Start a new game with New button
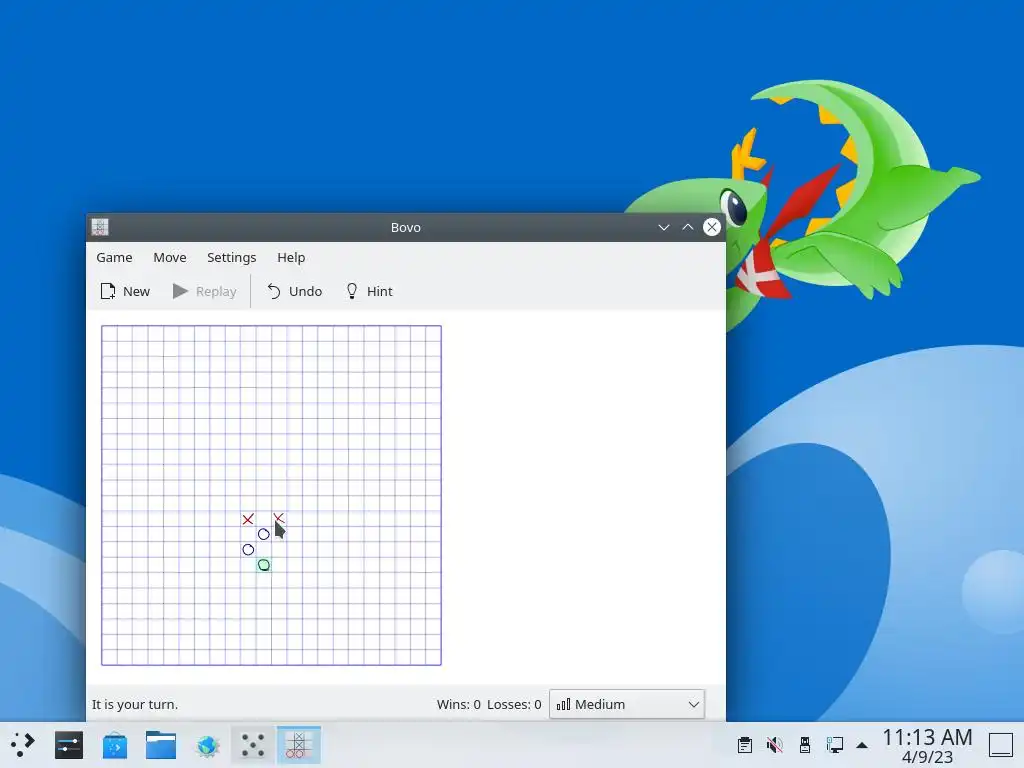This screenshot has height=768, width=1024. coord(125,291)
